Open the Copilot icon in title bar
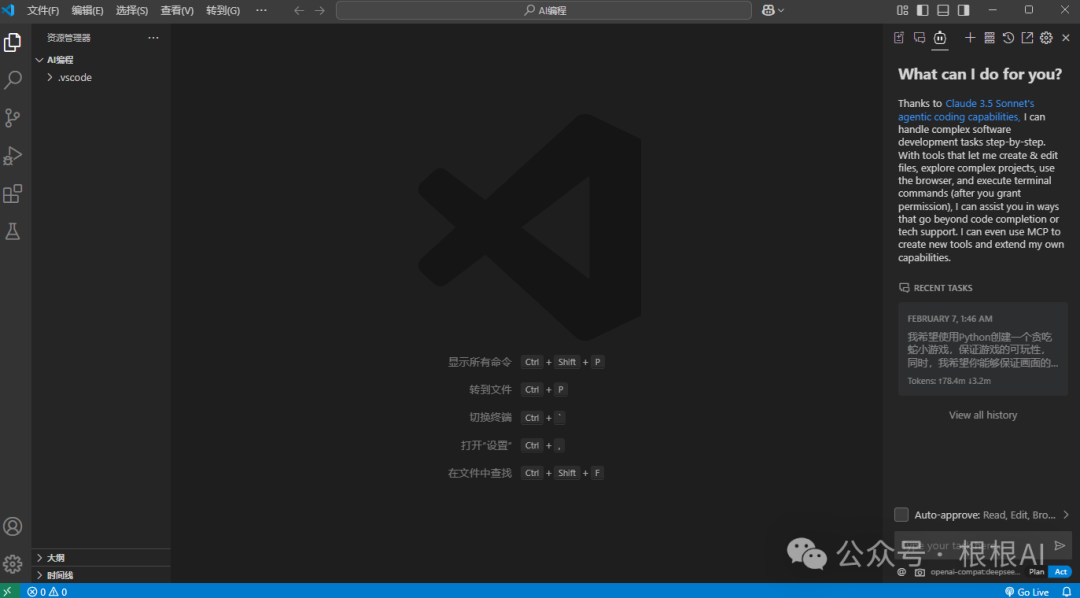The height and width of the screenshot is (598, 1080). [773, 10]
